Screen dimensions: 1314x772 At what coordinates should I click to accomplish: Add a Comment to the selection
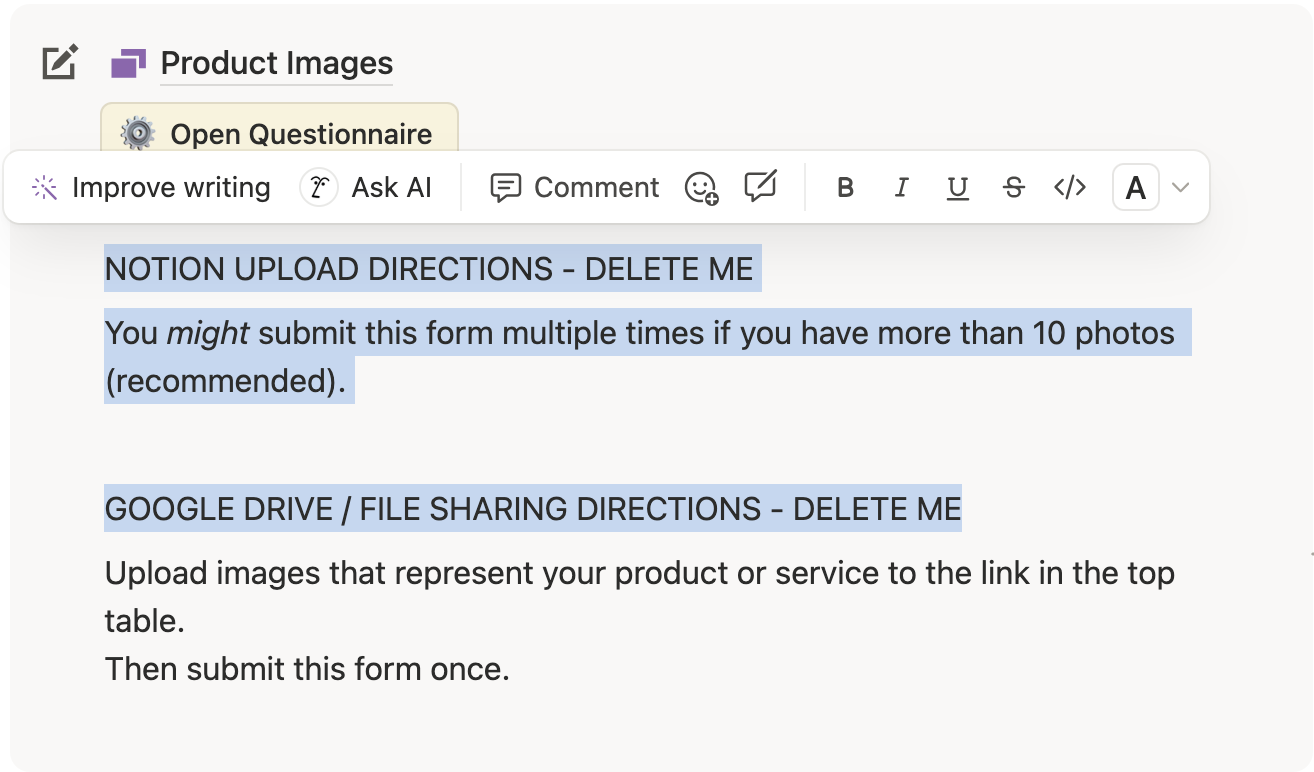[x=575, y=188]
